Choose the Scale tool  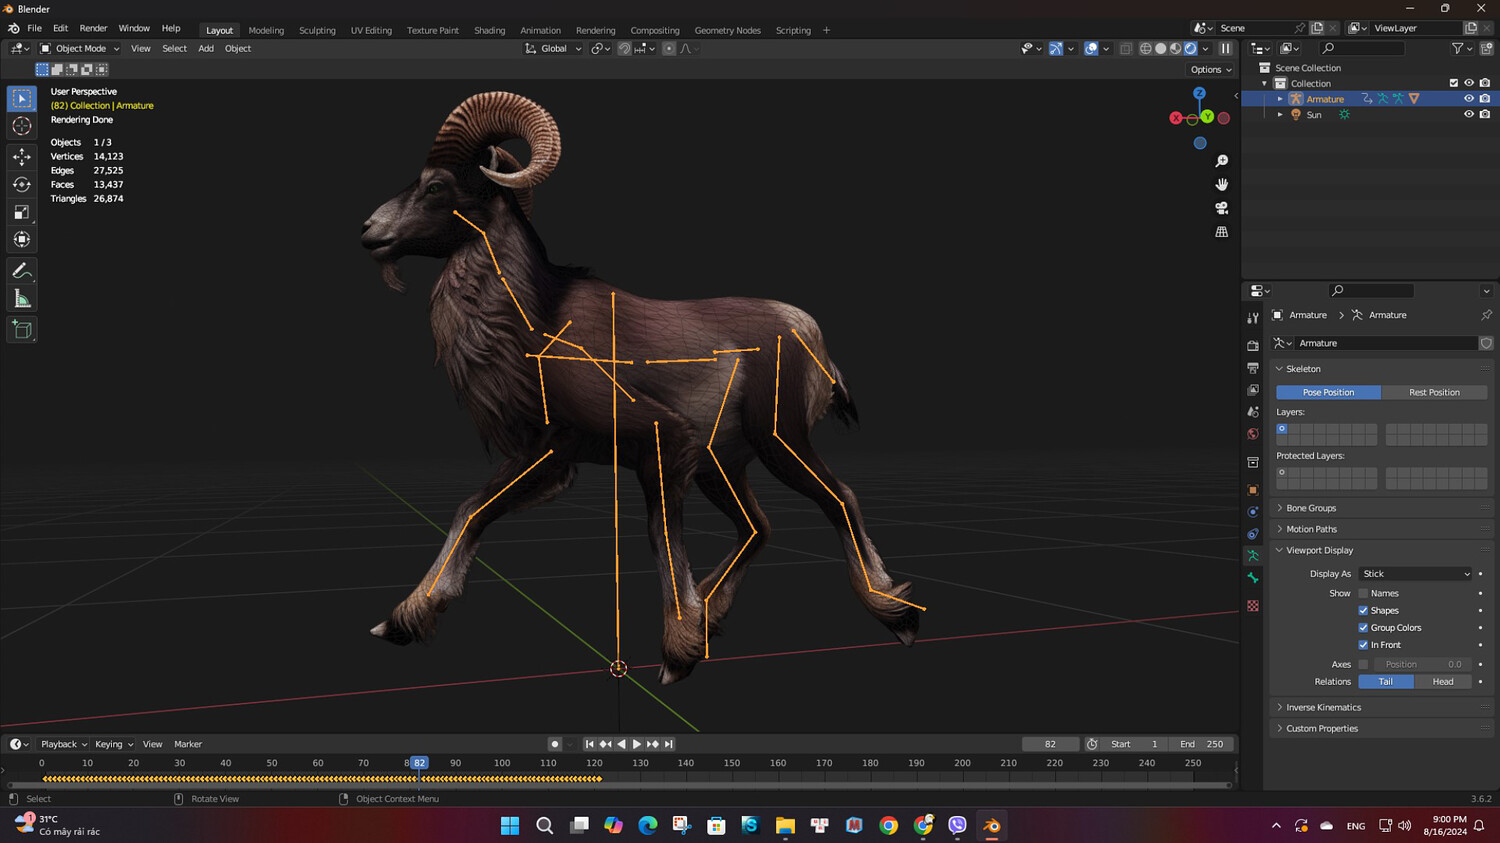22,212
